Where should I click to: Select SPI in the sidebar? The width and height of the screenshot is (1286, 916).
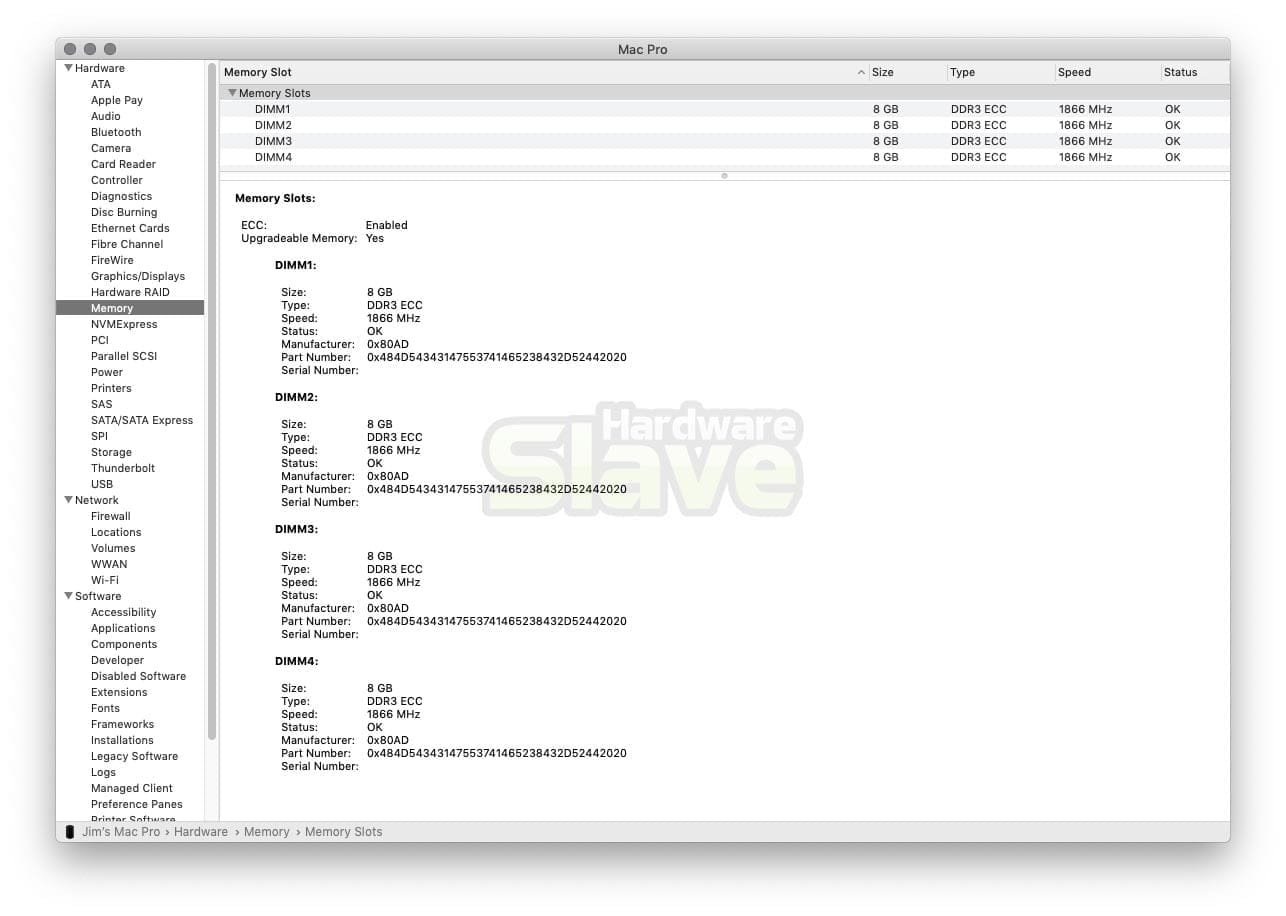click(99, 436)
